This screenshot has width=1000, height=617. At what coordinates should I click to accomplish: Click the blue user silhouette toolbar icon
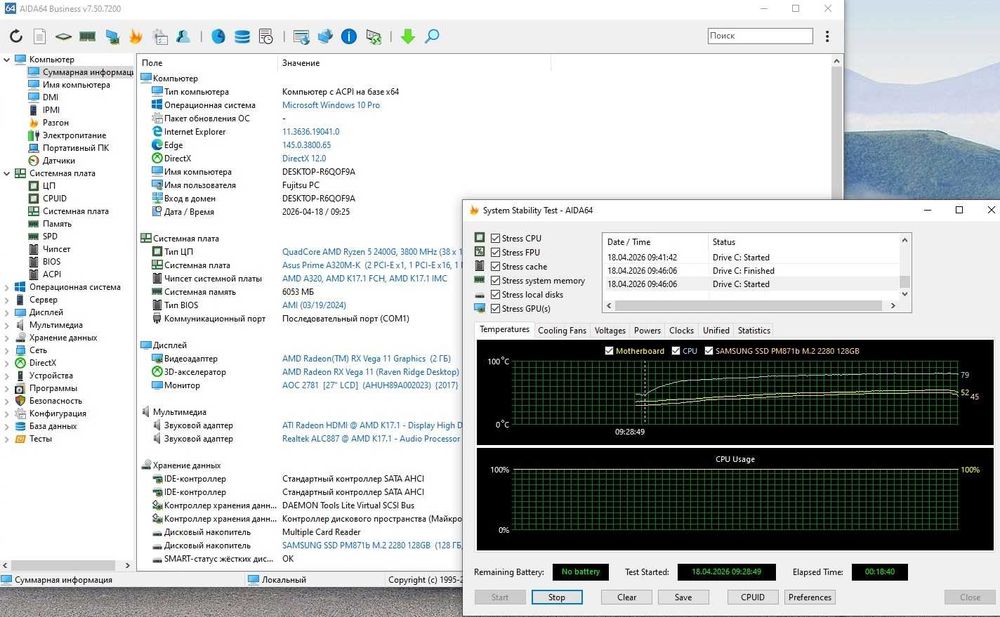click(x=184, y=36)
